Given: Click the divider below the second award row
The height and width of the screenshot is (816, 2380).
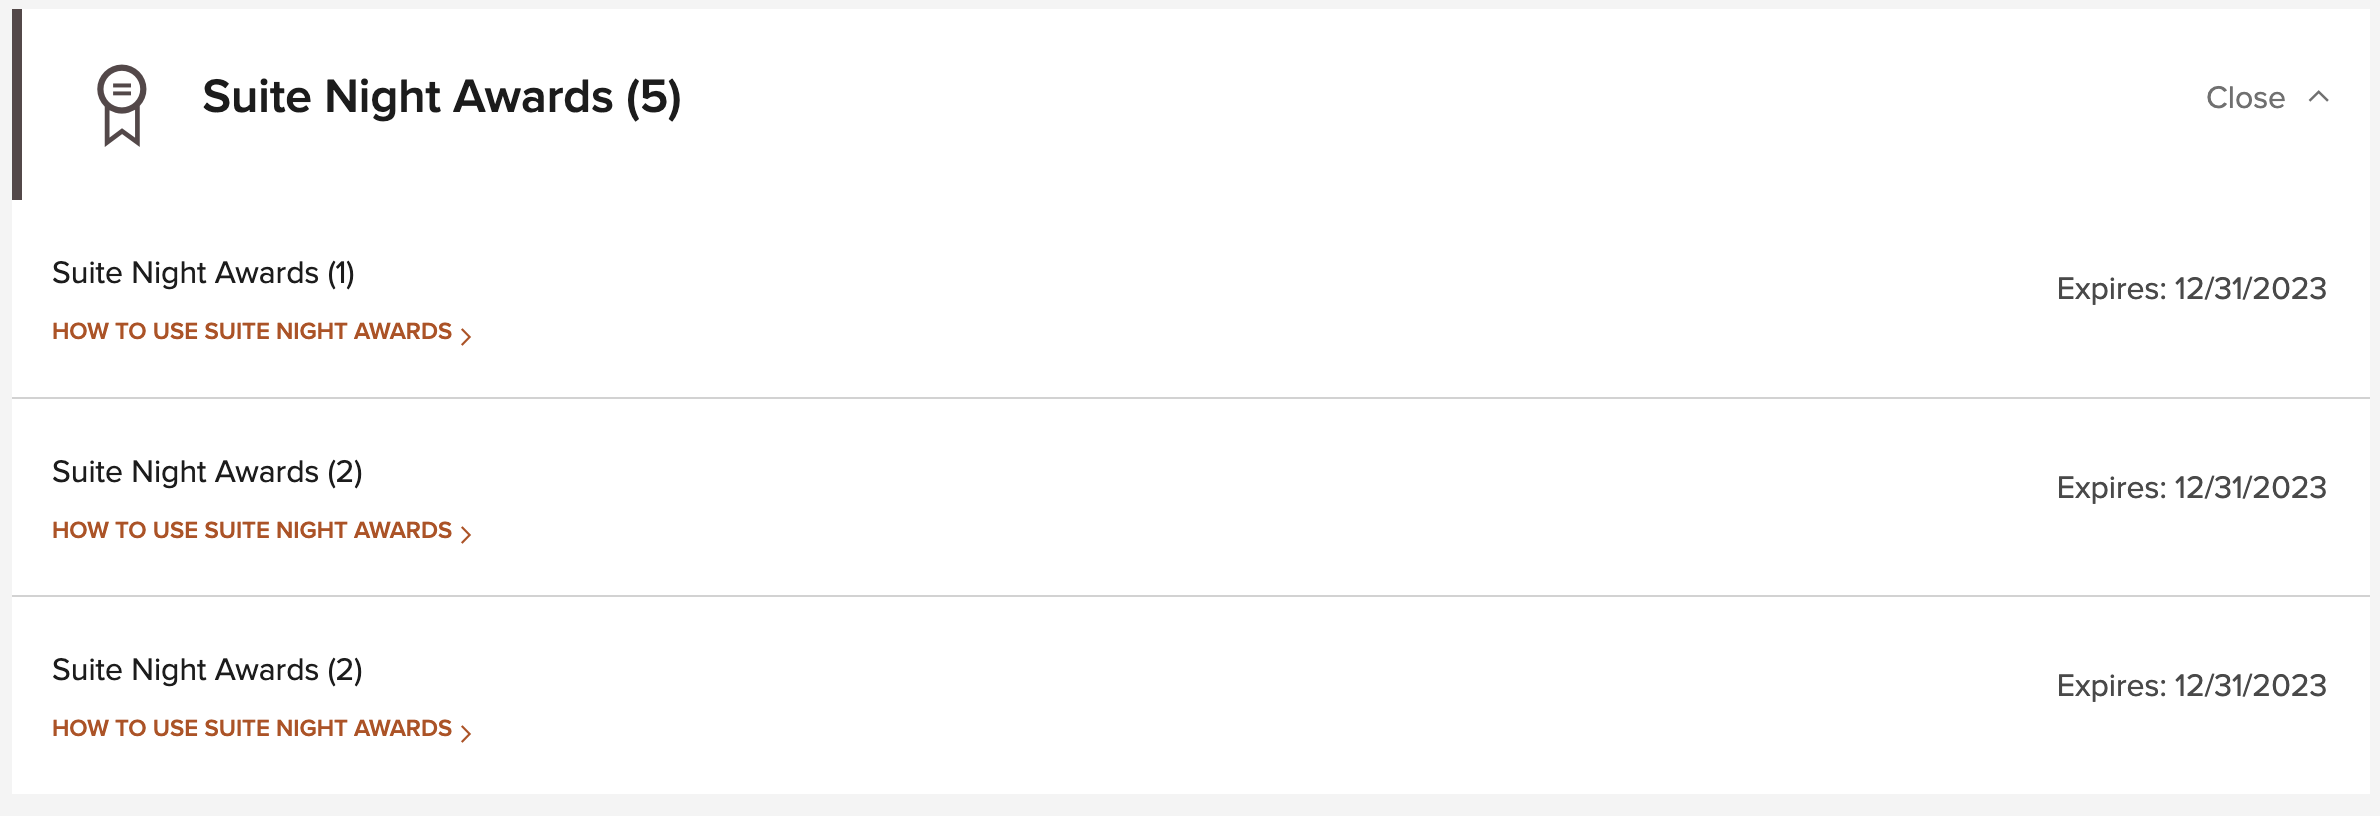Looking at the screenshot, I should (x=1191, y=596).
